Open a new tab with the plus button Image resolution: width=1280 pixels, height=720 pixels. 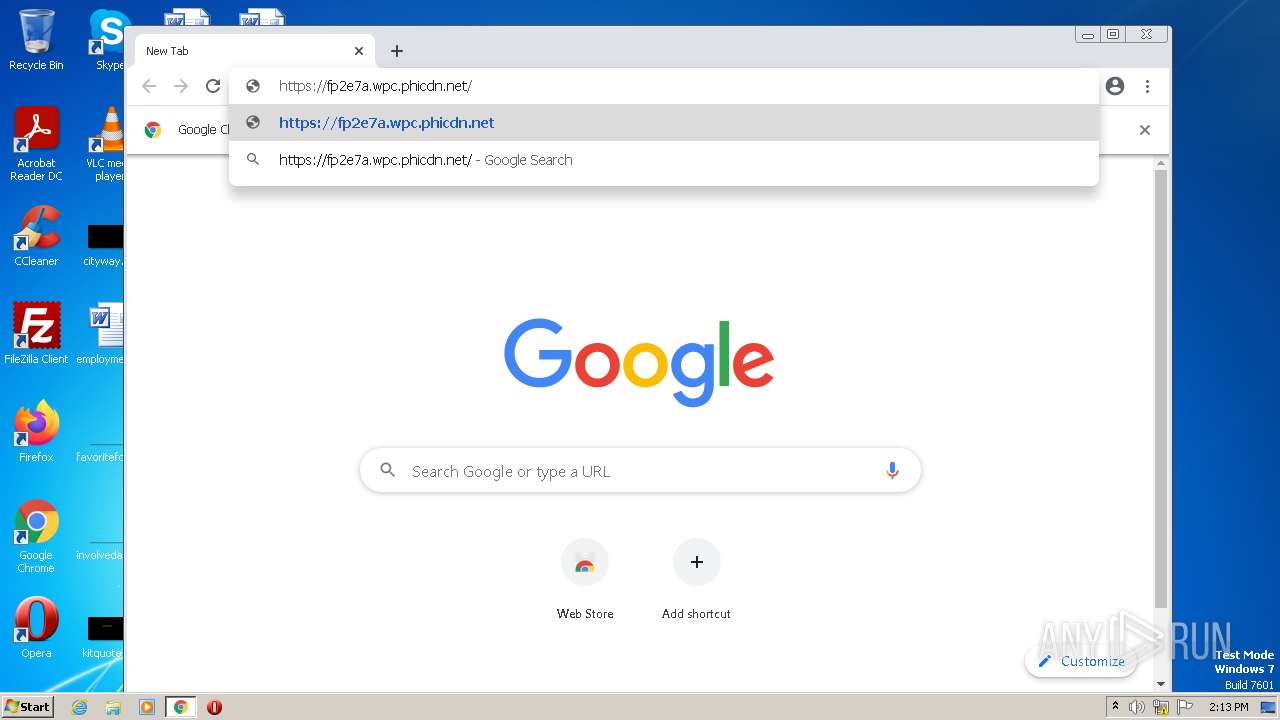click(397, 51)
